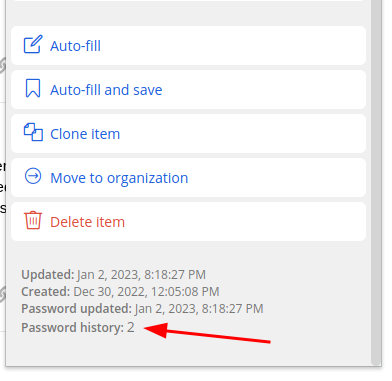Click the partially visible link icon near Auto-fill
392x381 pixels.
pos(2,65)
